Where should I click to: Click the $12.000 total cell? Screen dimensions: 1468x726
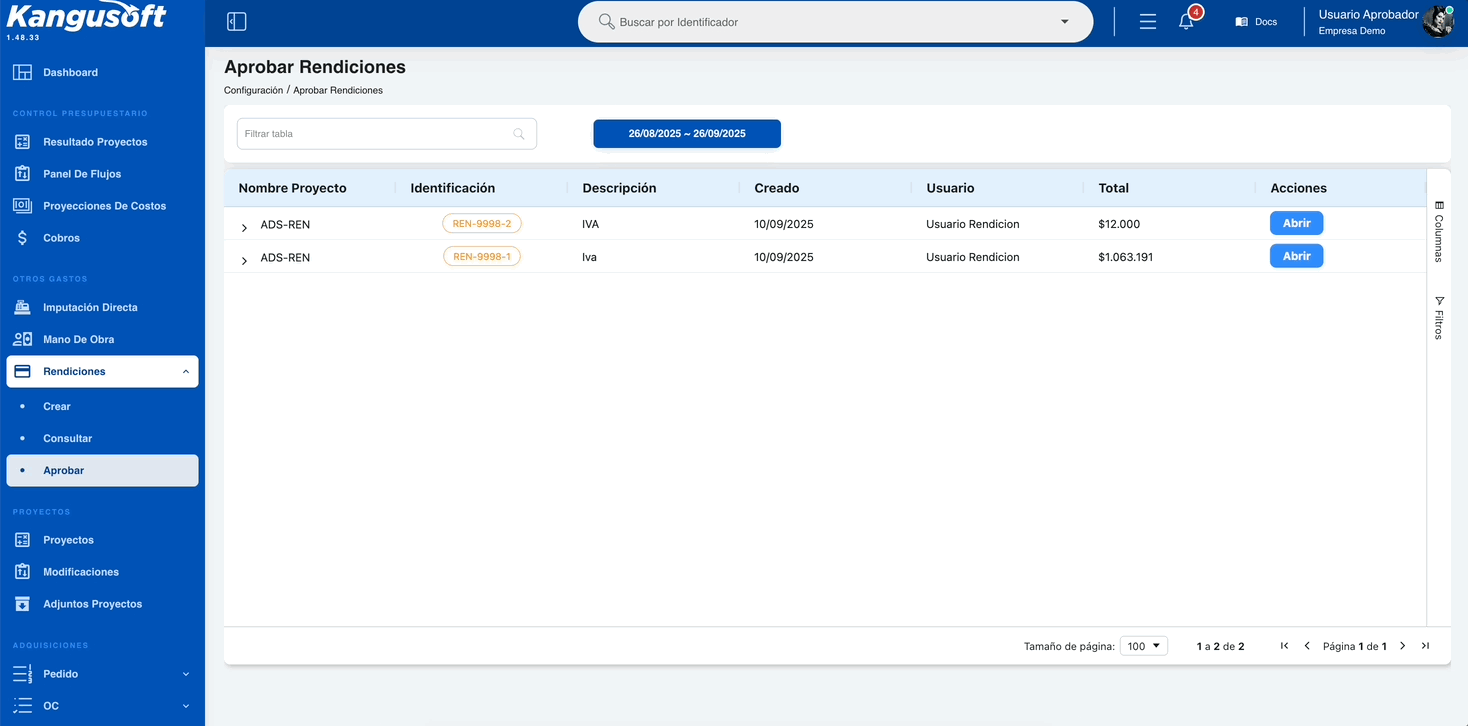1119,224
